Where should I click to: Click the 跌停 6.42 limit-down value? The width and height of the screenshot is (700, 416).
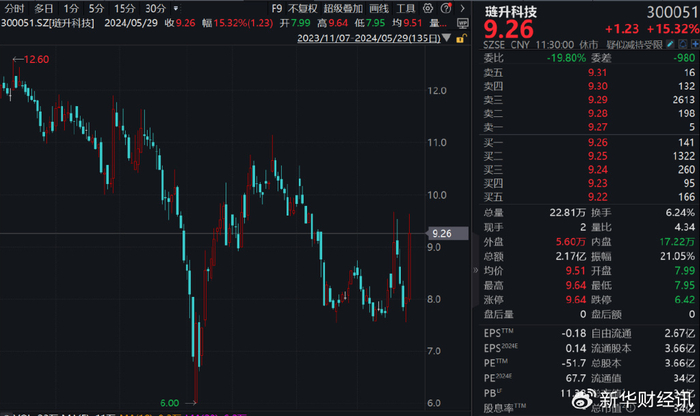point(685,300)
